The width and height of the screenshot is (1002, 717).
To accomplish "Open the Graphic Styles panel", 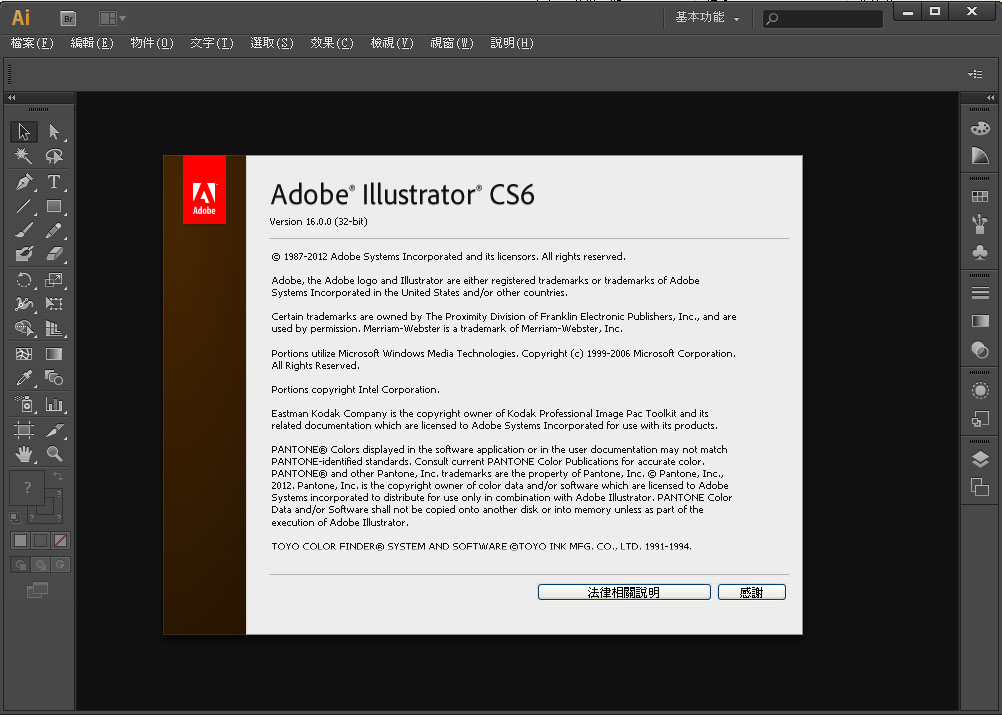I will 980,419.
